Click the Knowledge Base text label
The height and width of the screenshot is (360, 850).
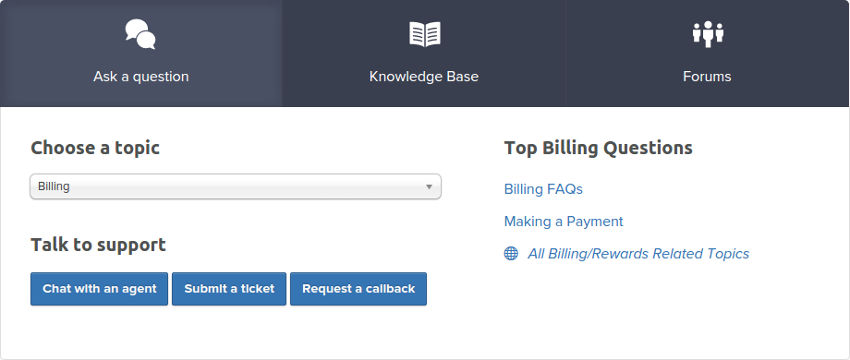click(424, 76)
